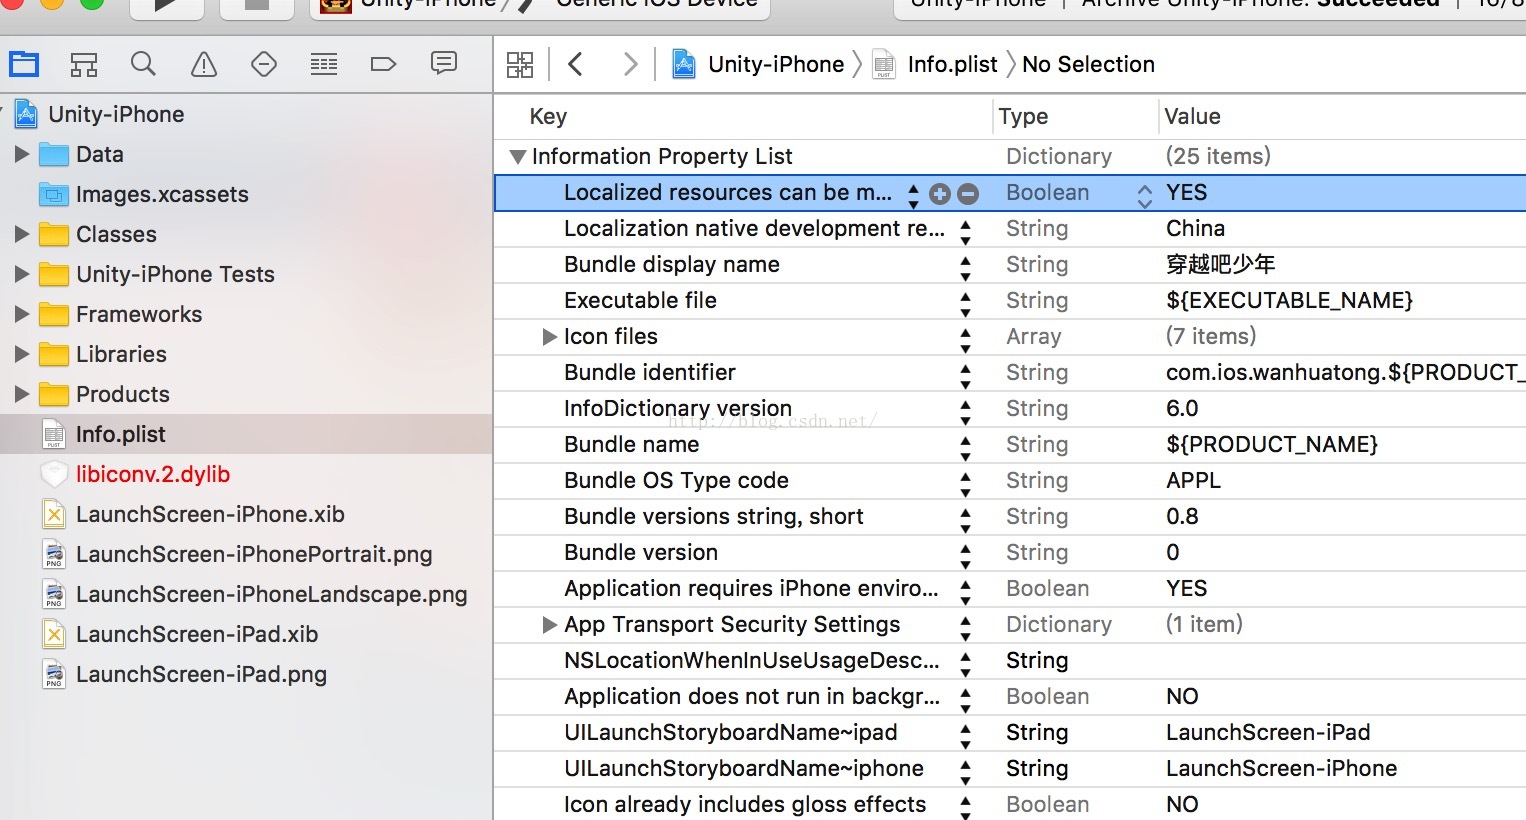Click the ${EXECUTABLE_NAME} value
Screen dimensions: 1526x820
tap(1289, 301)
